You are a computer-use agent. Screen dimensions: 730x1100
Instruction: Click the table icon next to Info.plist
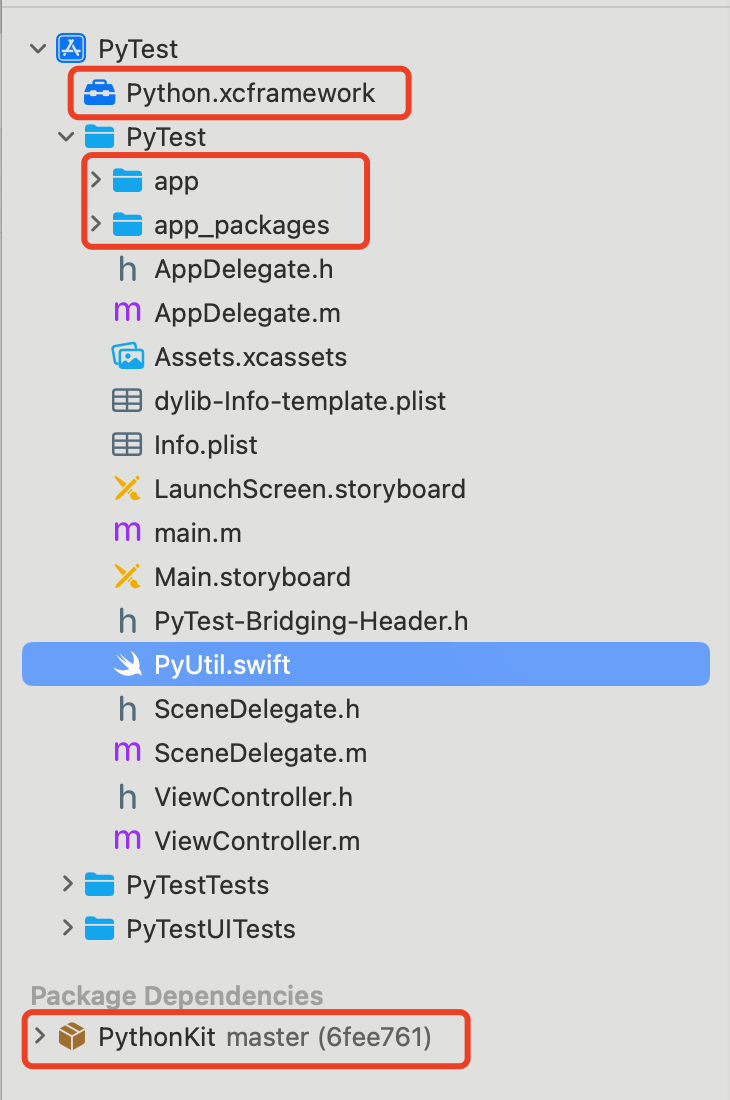pyautogui.click(x=126, y=444)
